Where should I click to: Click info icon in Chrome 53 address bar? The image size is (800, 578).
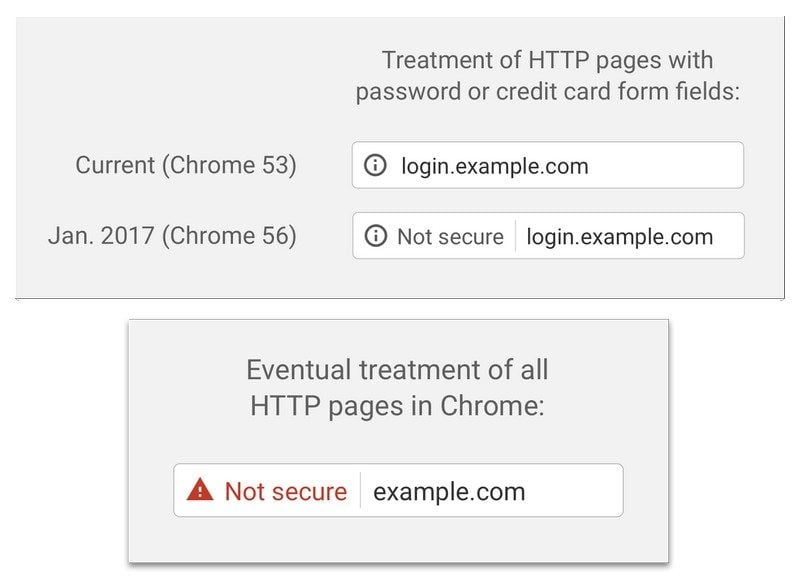[375, 165]
